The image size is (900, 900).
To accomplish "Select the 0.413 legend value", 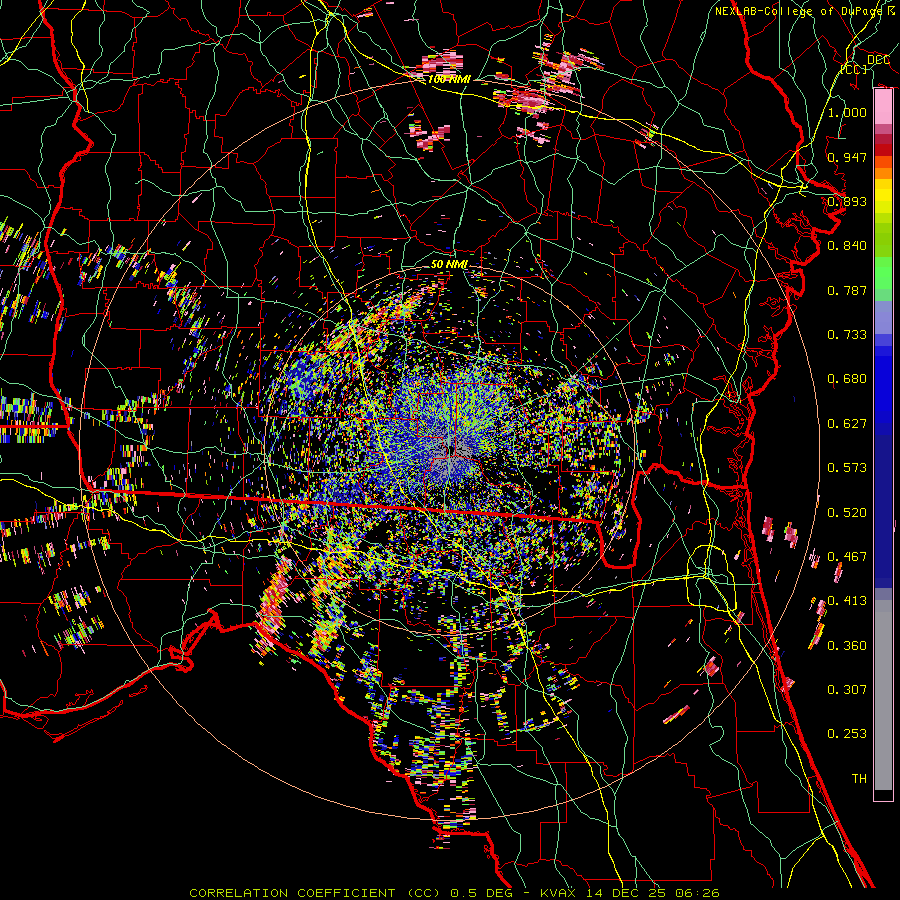I will point(847,601).
